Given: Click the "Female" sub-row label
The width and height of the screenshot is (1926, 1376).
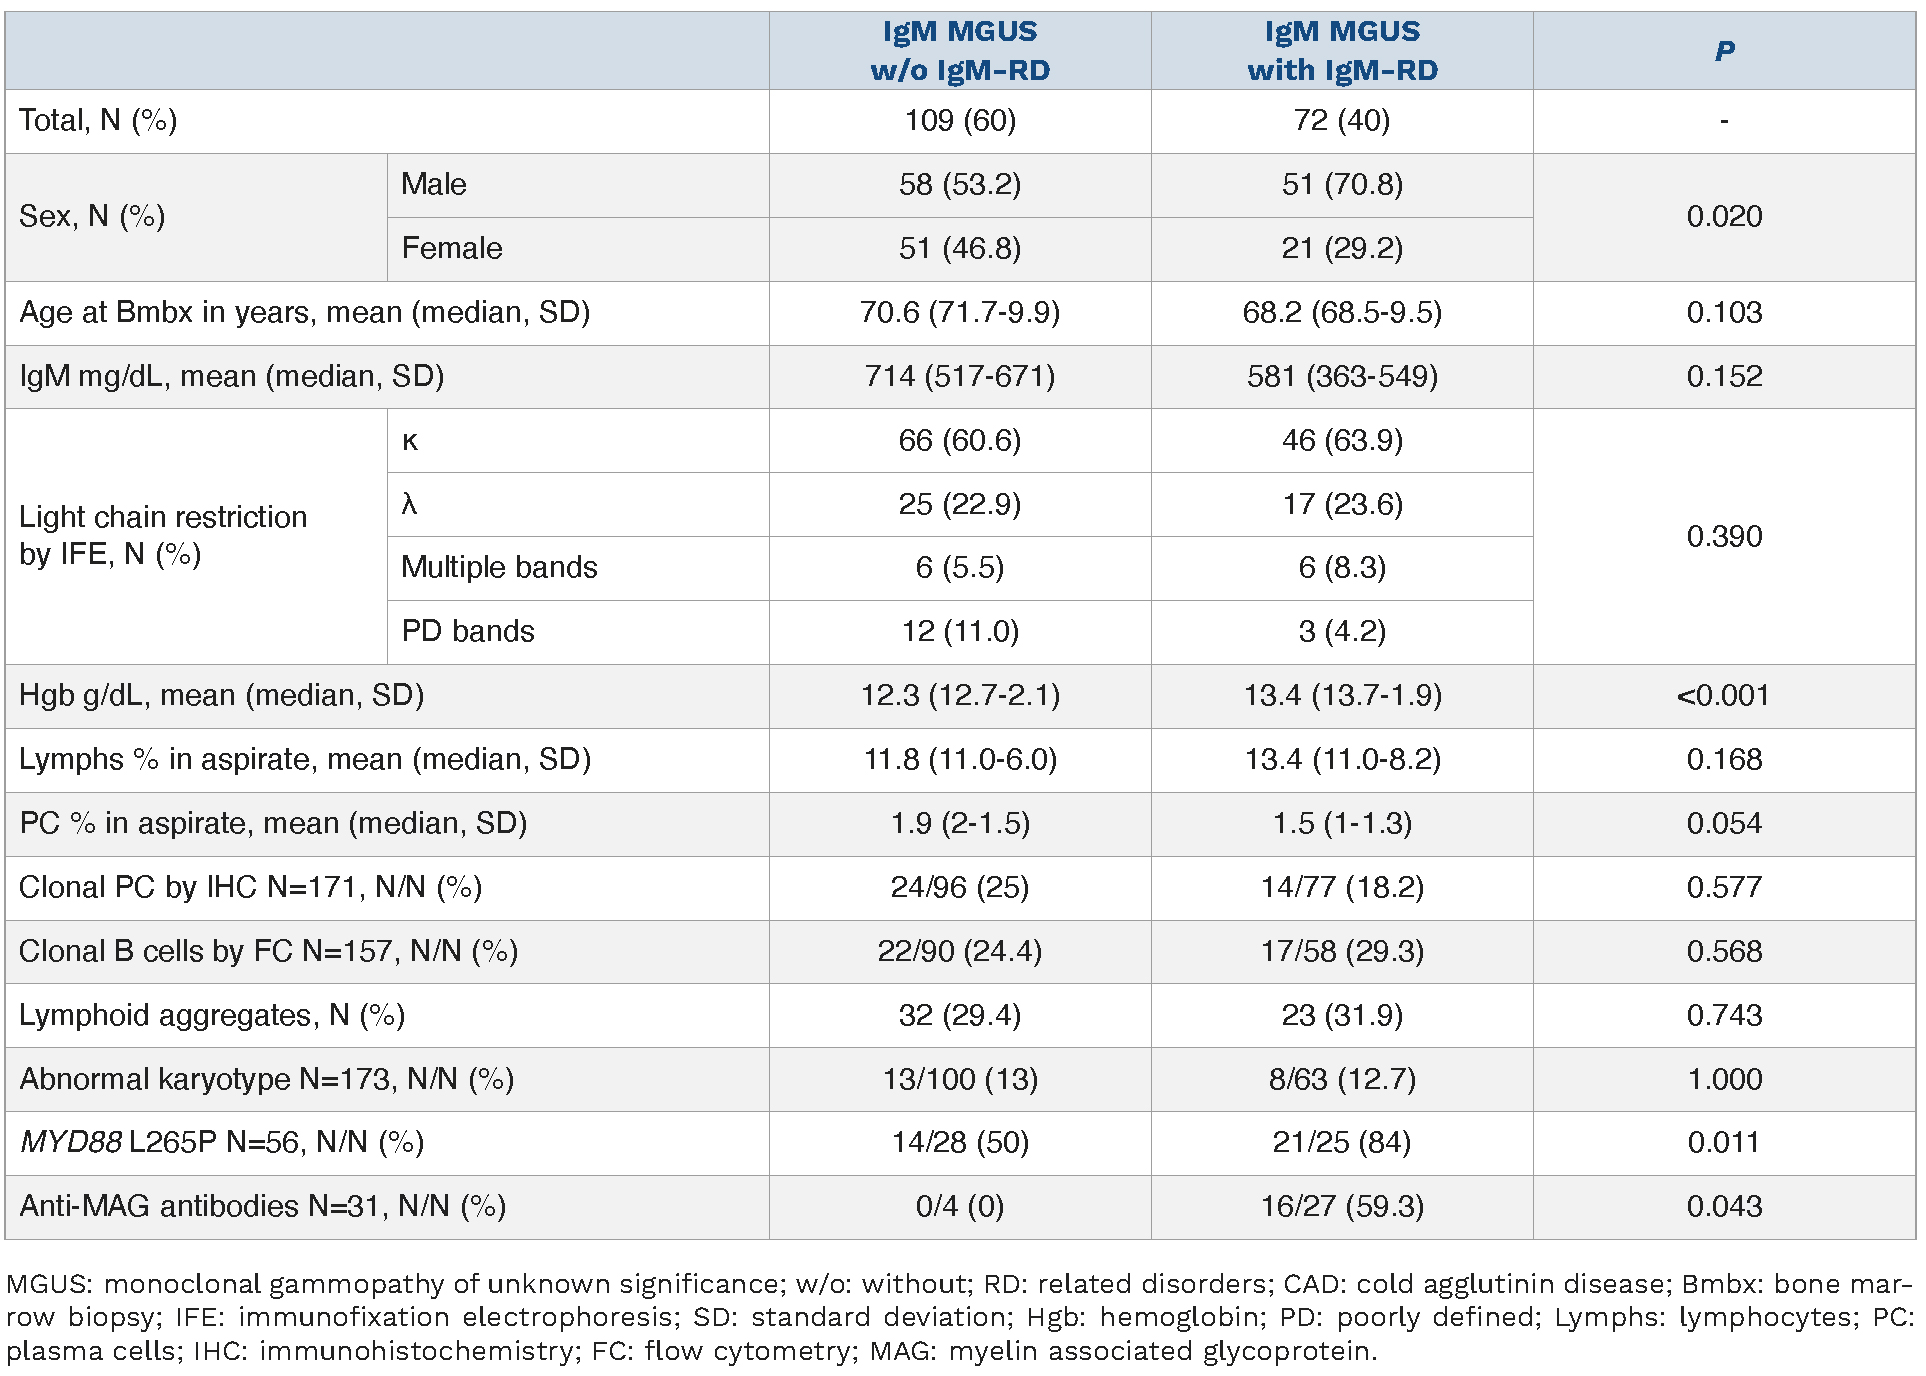Looking at the screenshot, I should click(452, 248).
